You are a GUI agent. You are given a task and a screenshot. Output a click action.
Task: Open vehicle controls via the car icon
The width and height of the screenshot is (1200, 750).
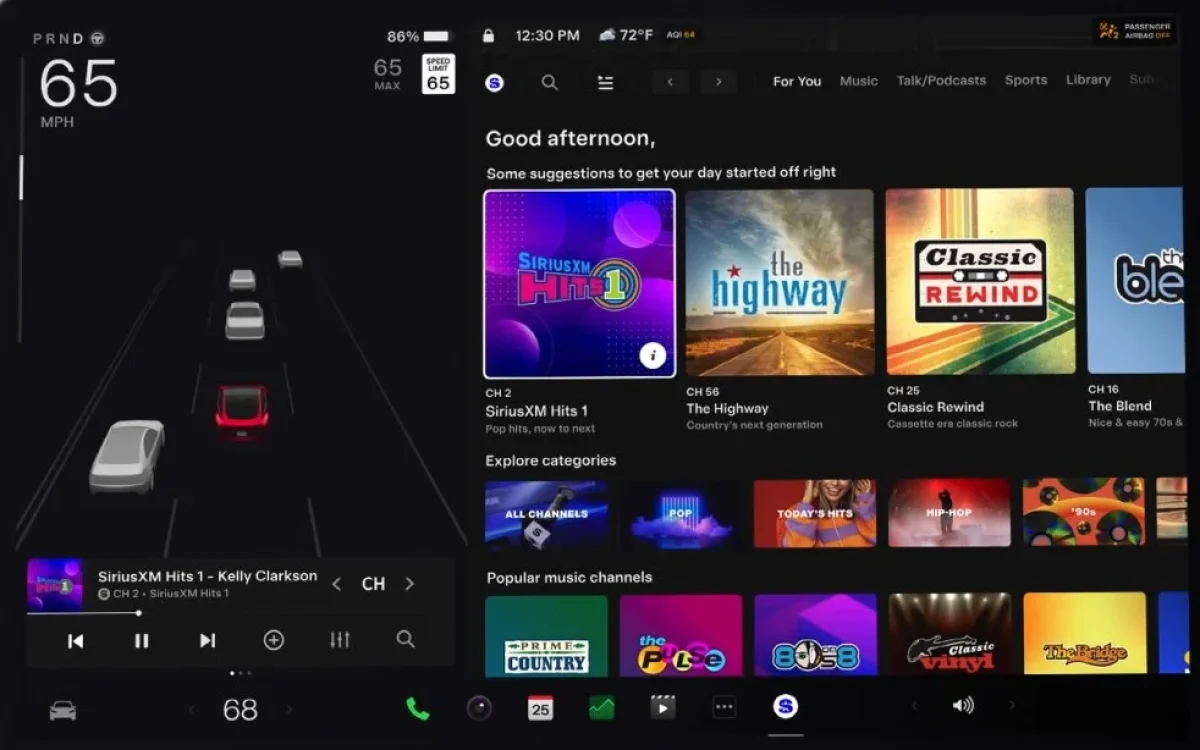(x=63, y=710)
